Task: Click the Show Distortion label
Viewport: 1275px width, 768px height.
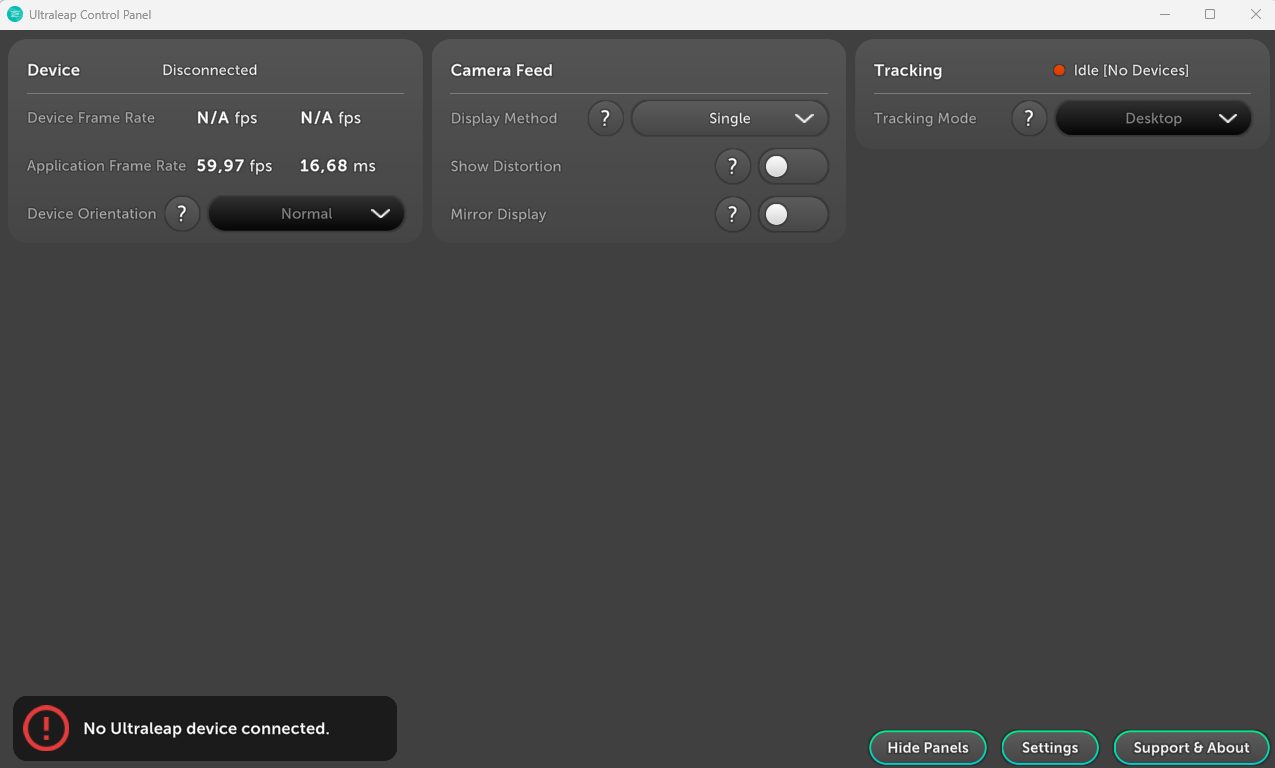Action: pos(506,166)
